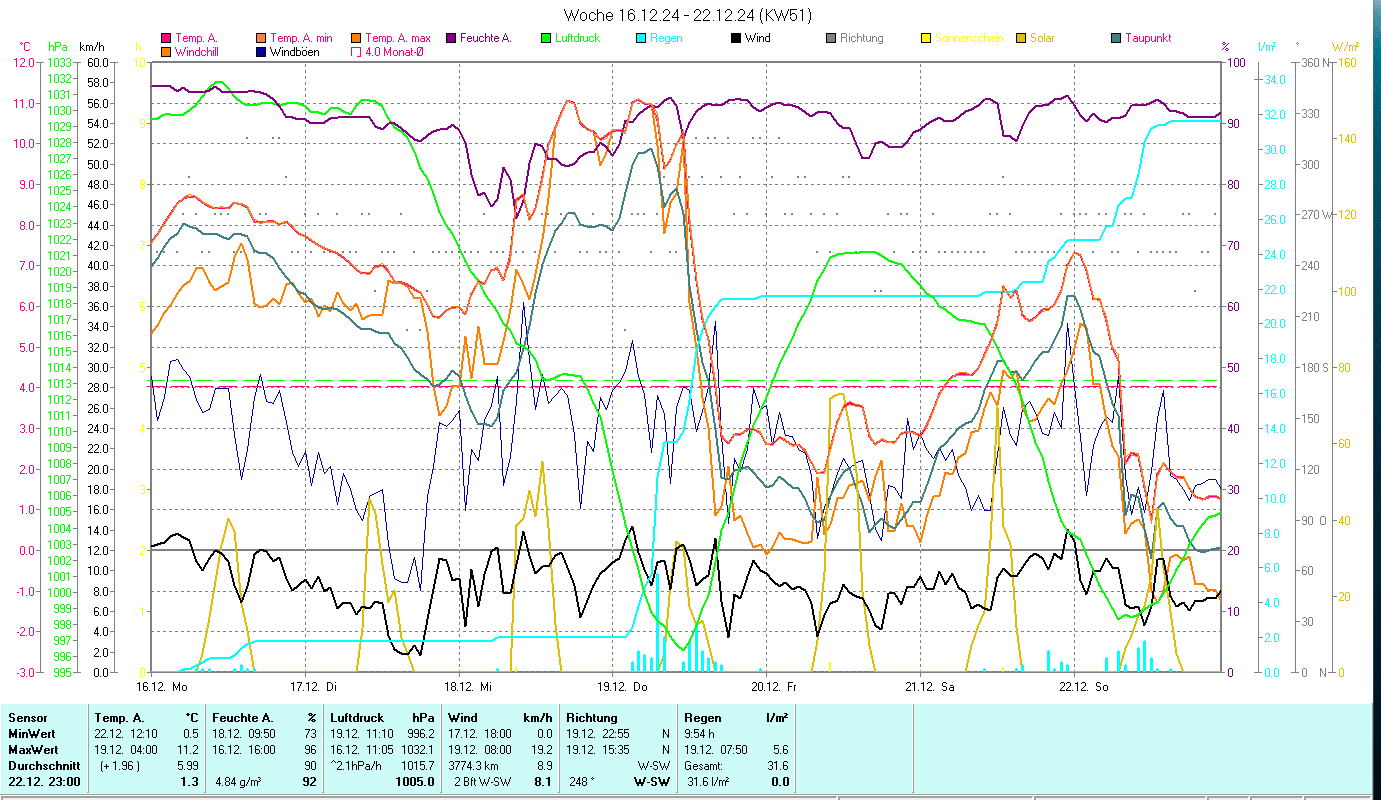Click the yellow Sonnenschein legend swatch
1381x800 pixels.
click(925, 38)
